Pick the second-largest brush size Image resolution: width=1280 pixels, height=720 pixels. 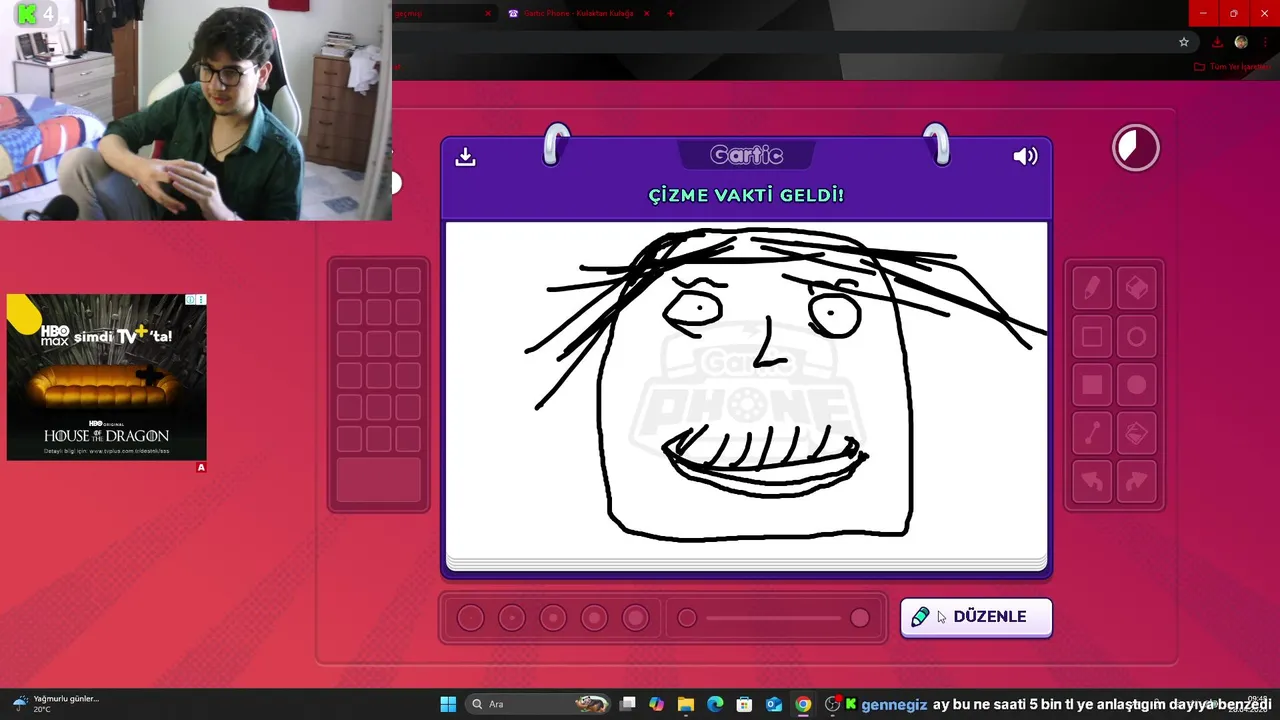pyautogui.click(x=594, y=618)
